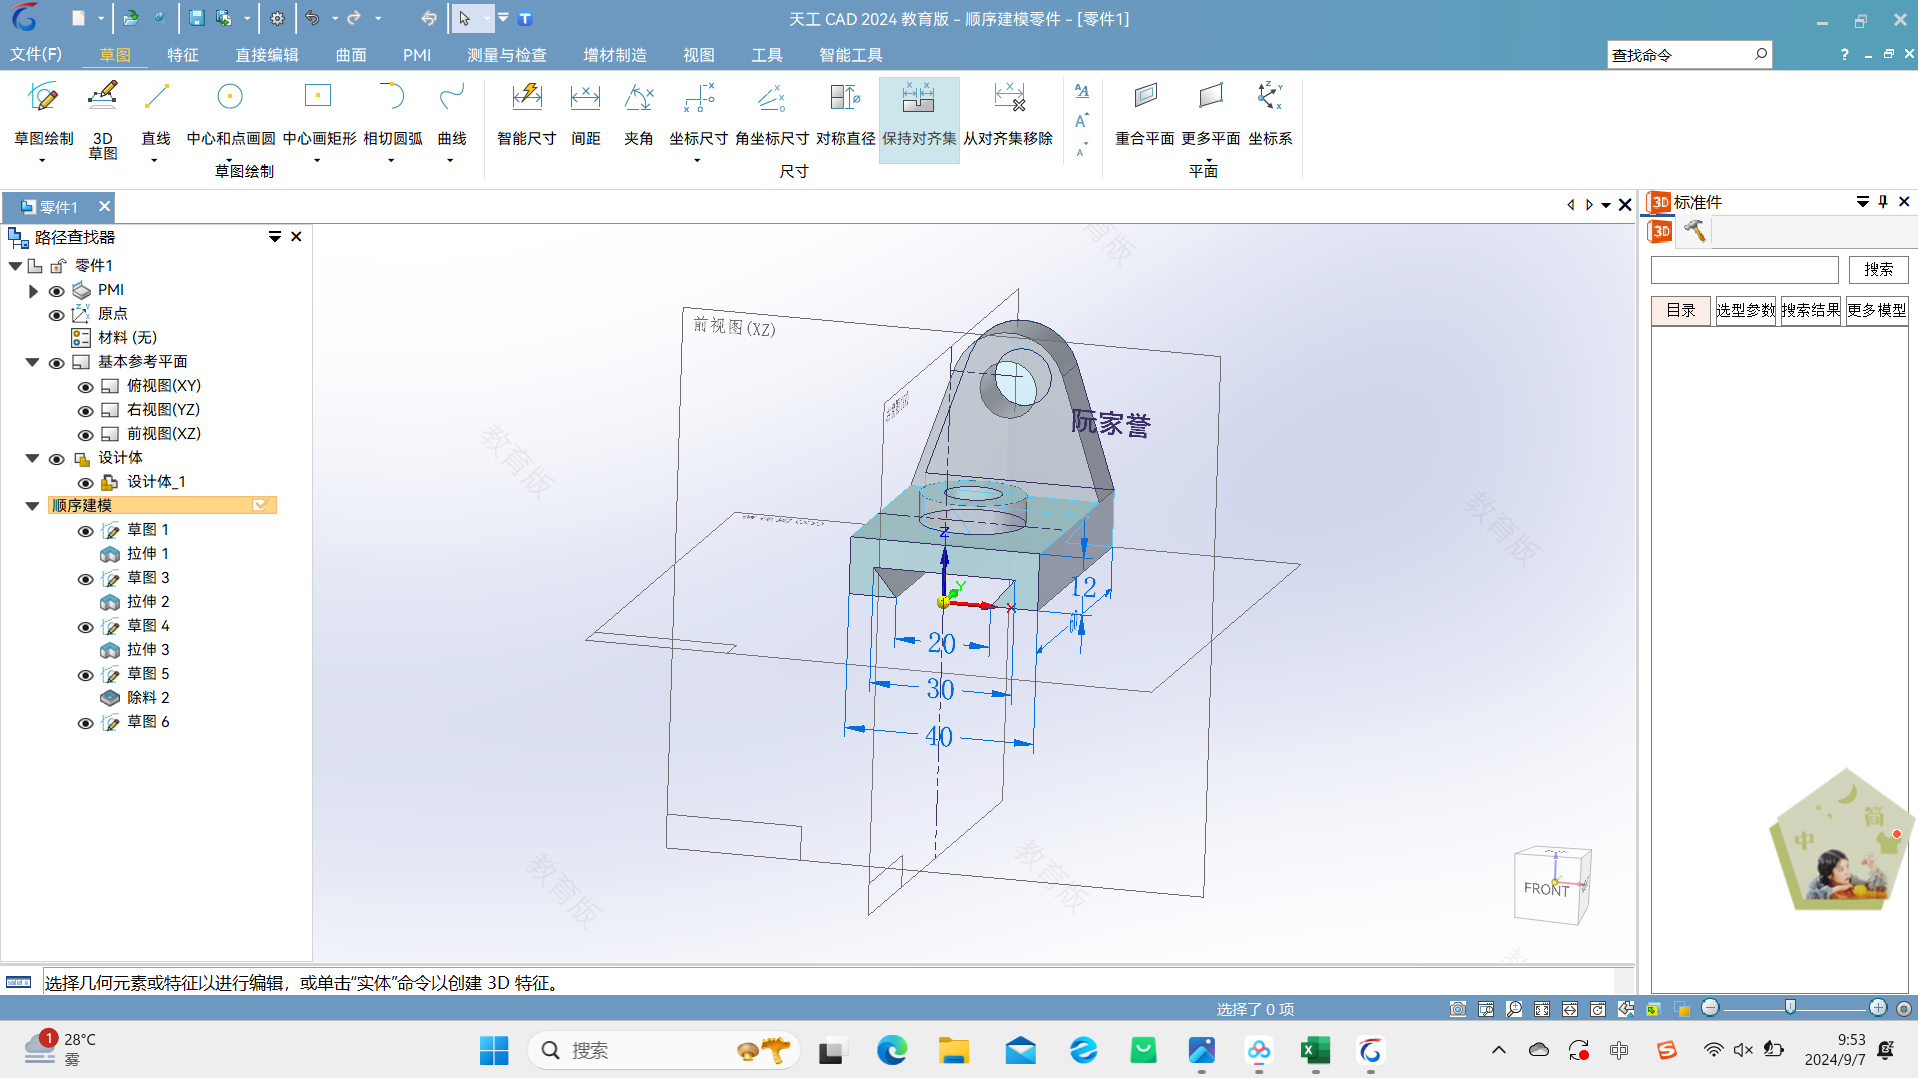The height and width of the screenshot is (1078, 1918).
Task: Collapse the 设计体 tree node
Action: coord(32,458)
